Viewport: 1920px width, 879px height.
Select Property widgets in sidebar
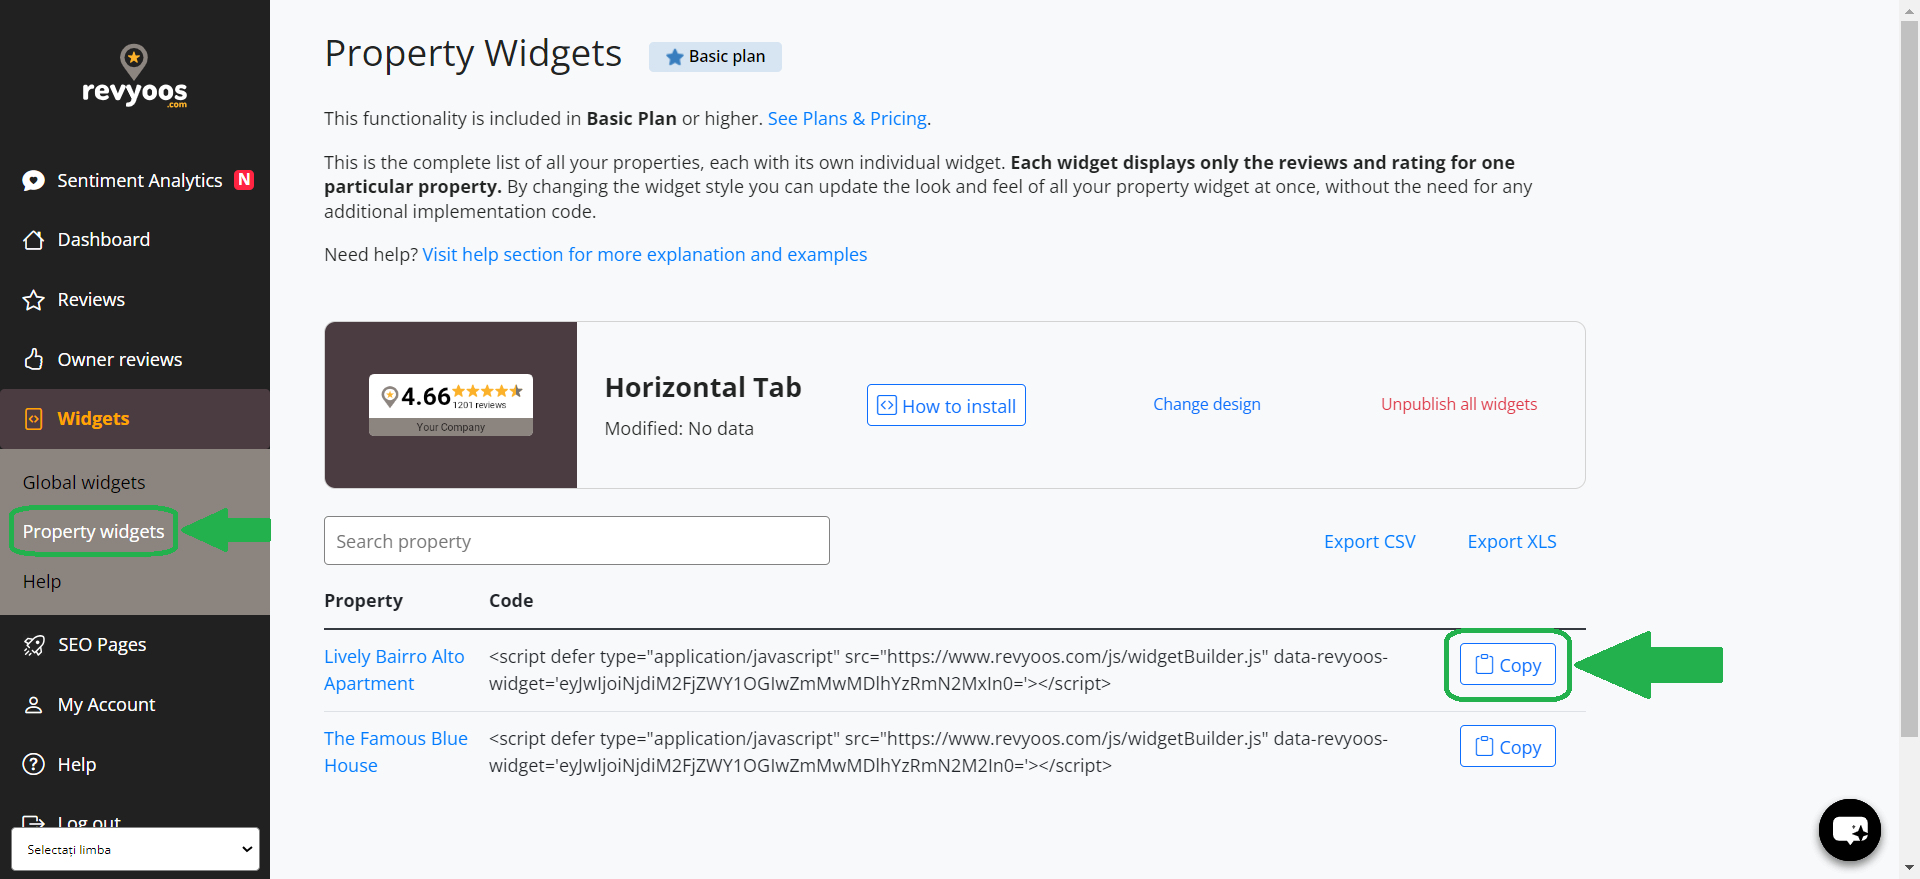click(93, 531)
